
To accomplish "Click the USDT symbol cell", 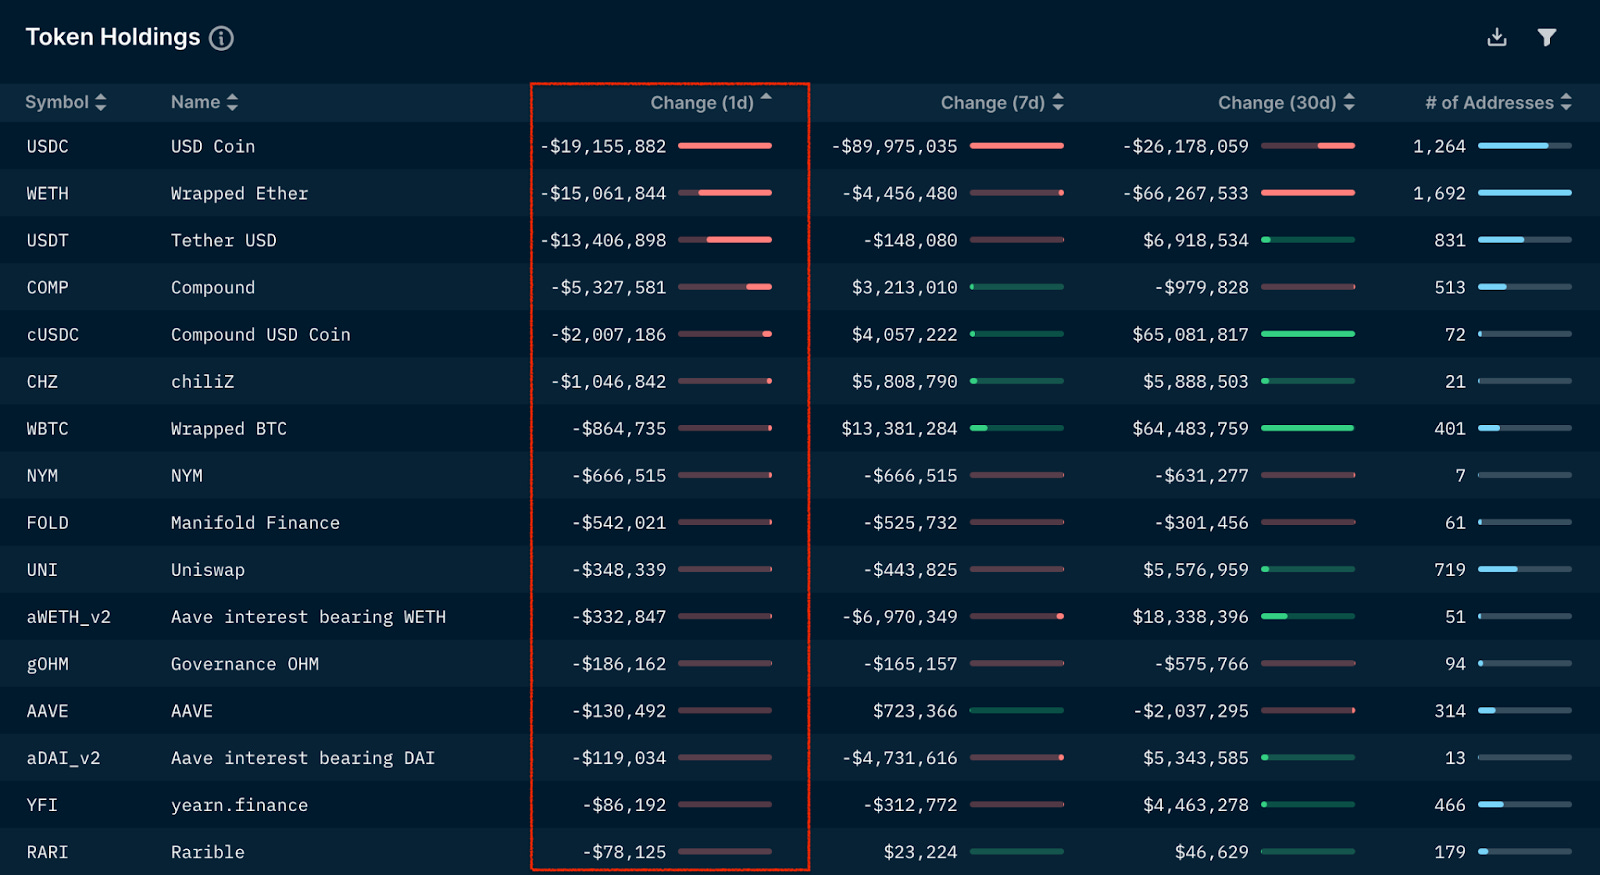I will [x=47, y=240].
